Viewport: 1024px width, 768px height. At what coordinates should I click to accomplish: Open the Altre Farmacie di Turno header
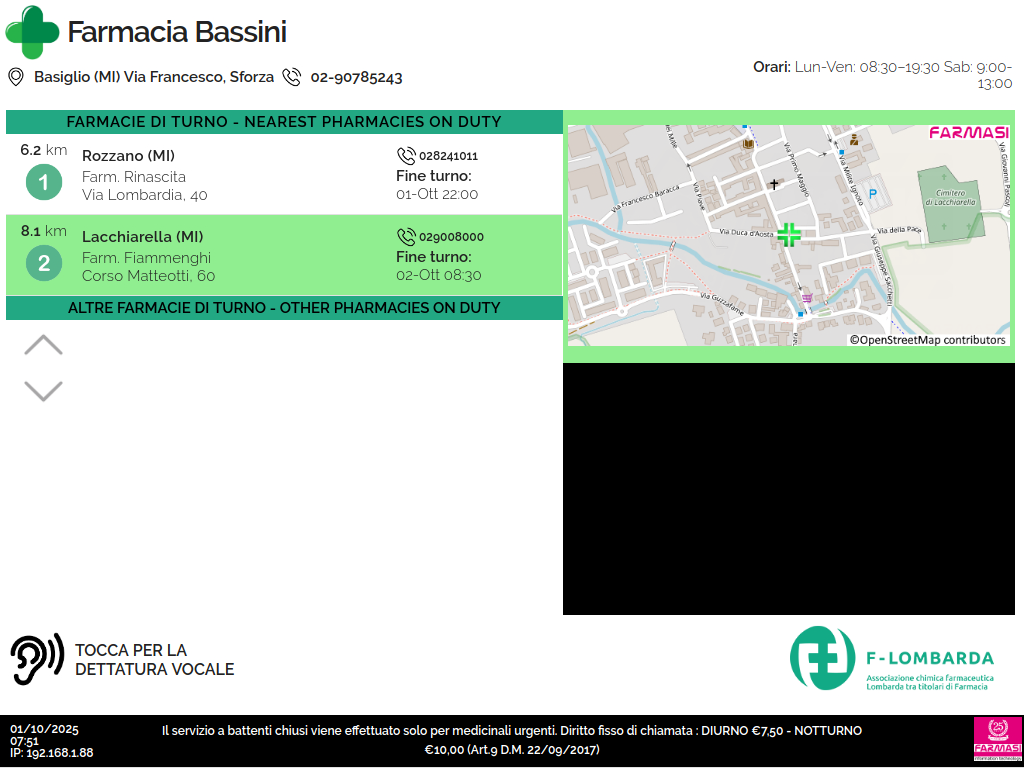tap(284, 308)
